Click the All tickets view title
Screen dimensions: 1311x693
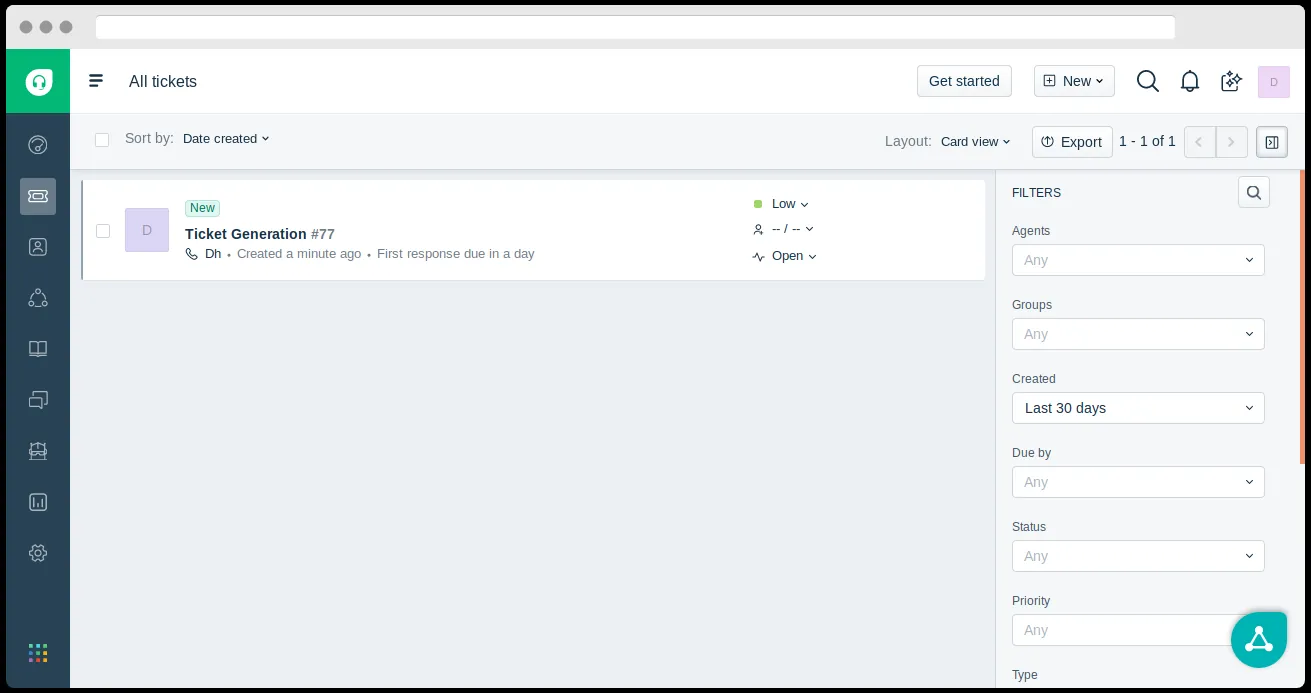click(x=163, y=82)
